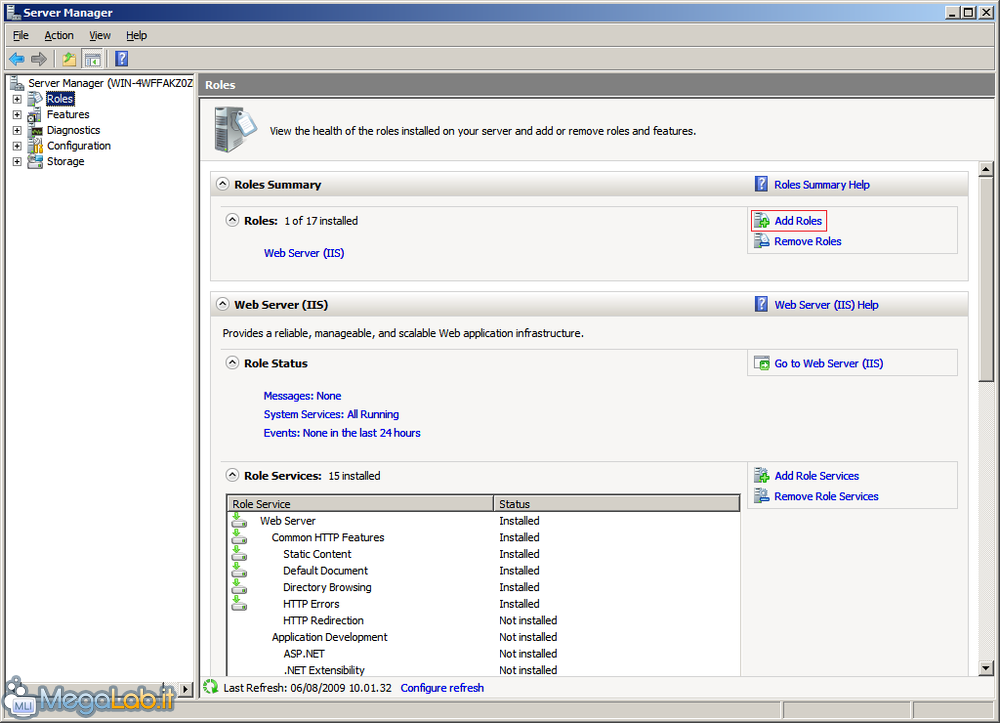Click the Up one level folder icon
The height and width of the screenshot is (723, 1000).
(x=69, y=59)
